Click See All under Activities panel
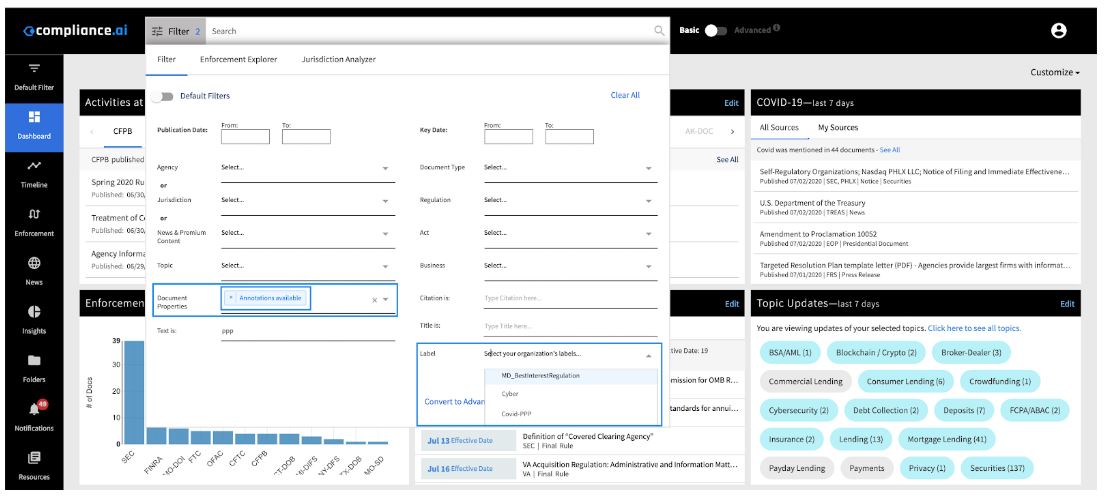1105x498 pixels. [x=727, y=160]
